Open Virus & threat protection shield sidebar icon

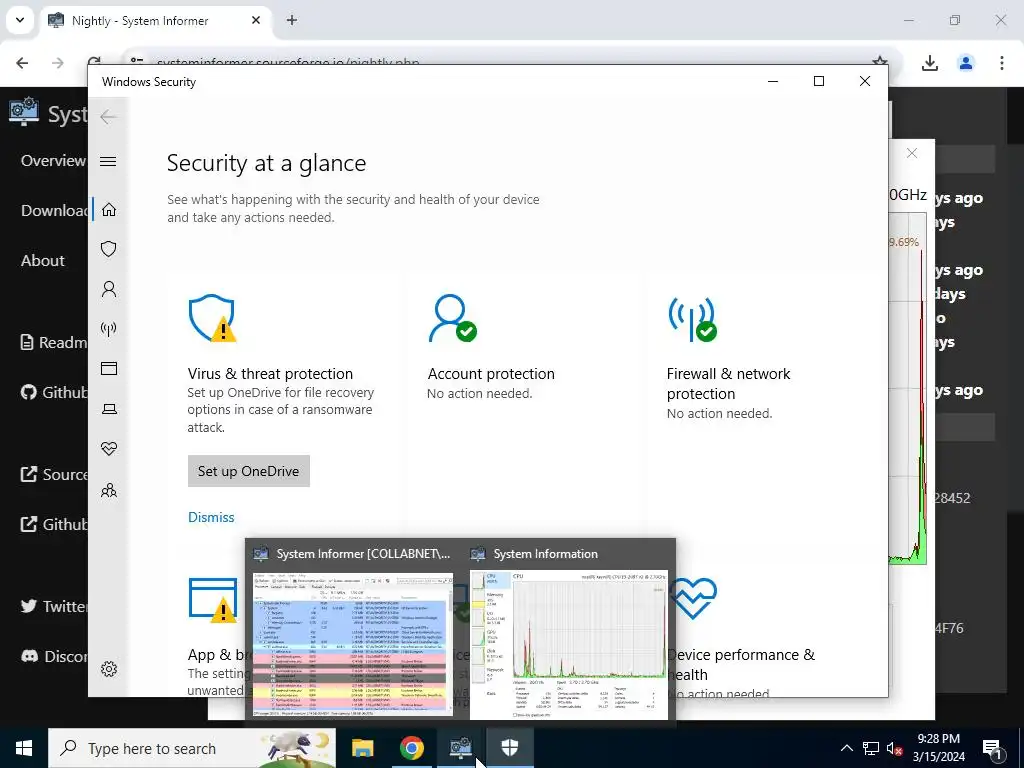[x=109, y=249]
